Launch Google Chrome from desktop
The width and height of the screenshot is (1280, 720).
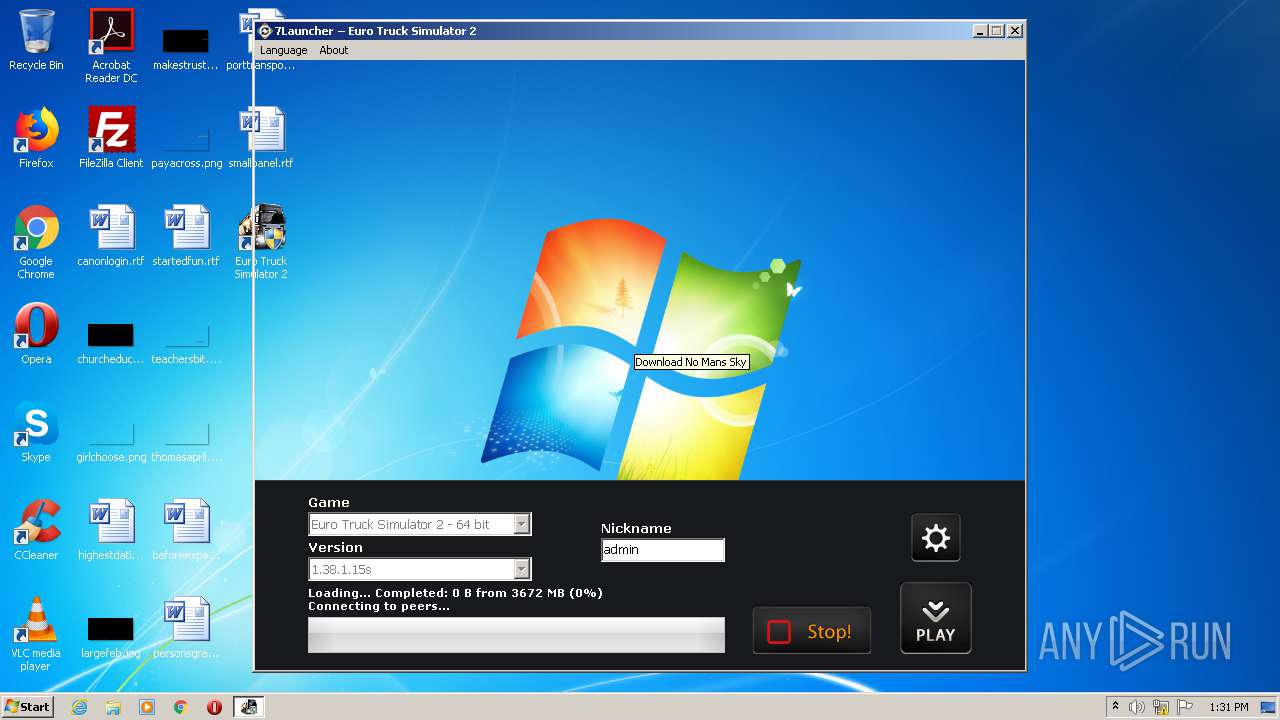point(36,242)
